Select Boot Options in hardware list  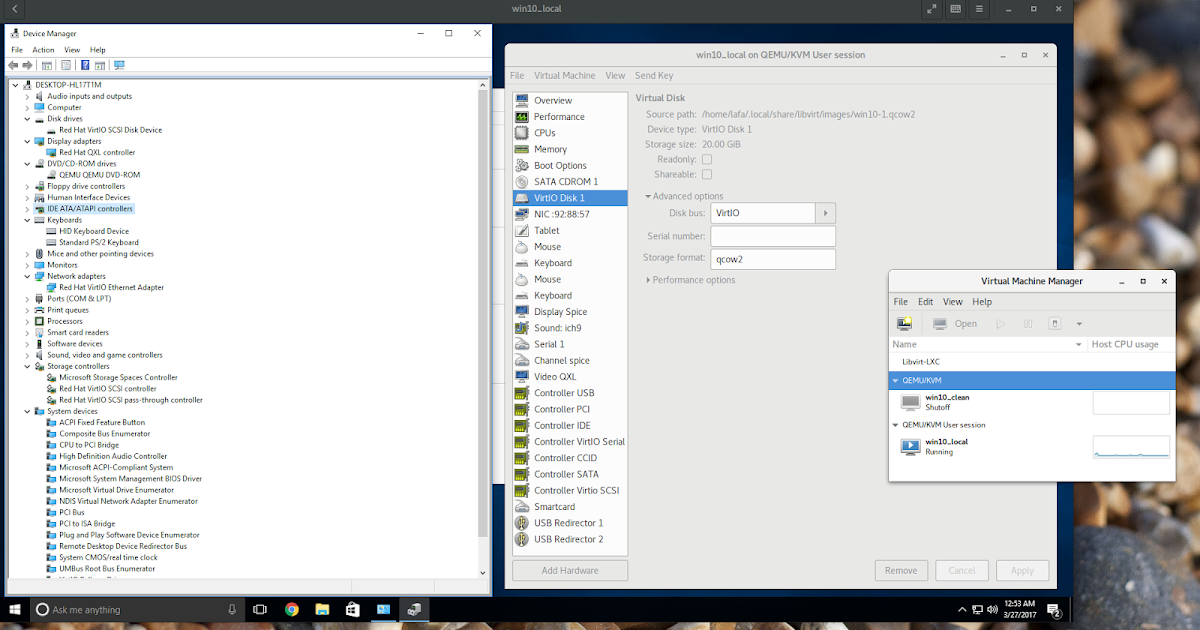pyautogui.click(x=570, y=165)
